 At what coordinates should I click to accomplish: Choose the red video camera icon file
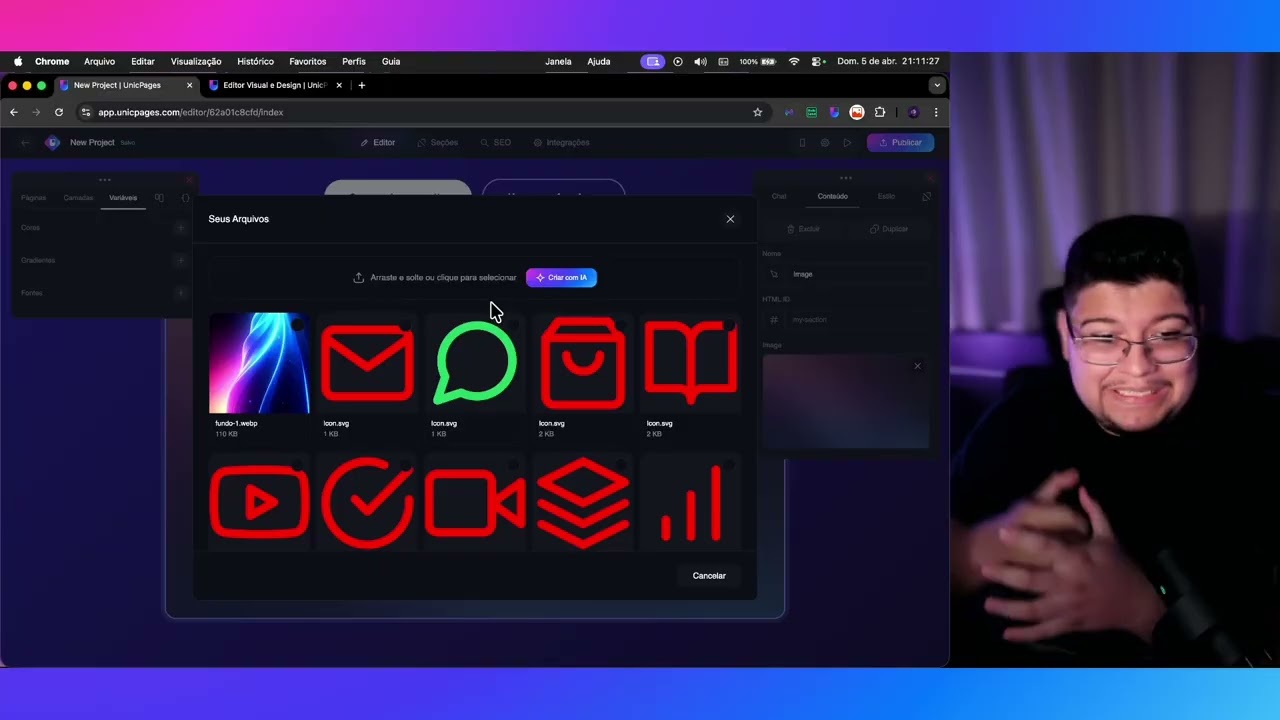coord(475,502)
